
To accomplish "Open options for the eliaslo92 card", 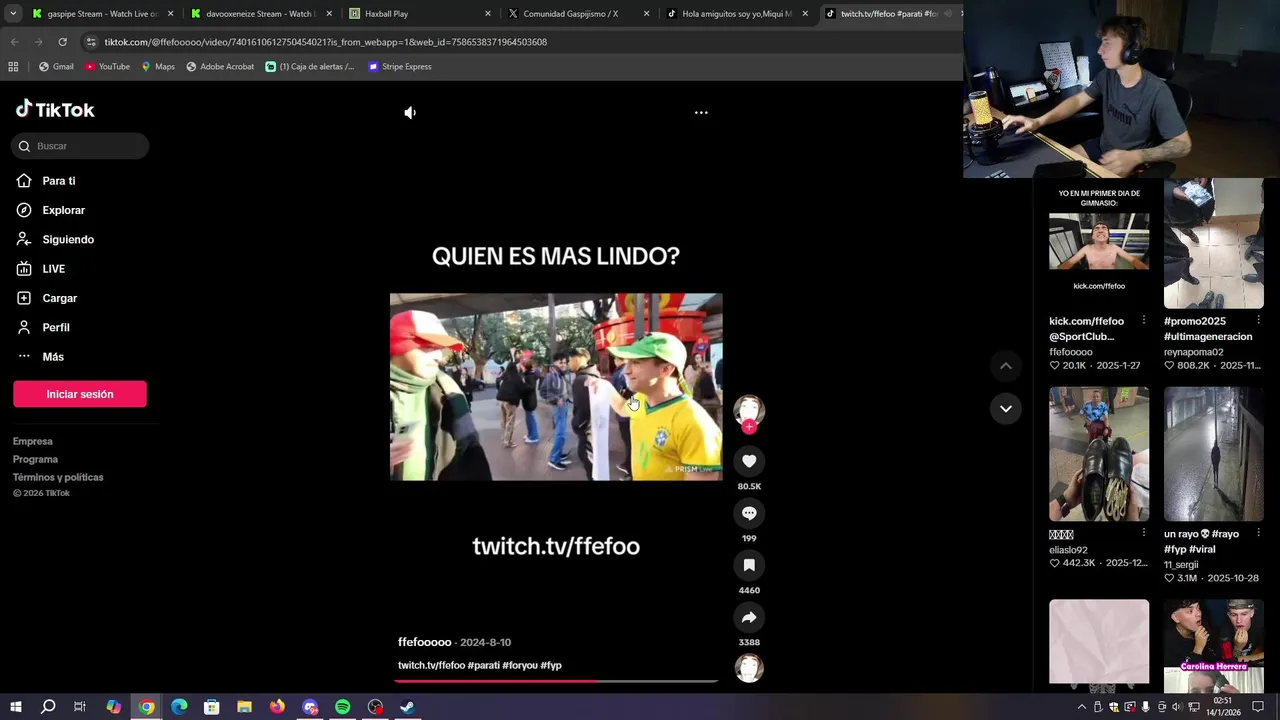I will click(x=1144, y=533).
